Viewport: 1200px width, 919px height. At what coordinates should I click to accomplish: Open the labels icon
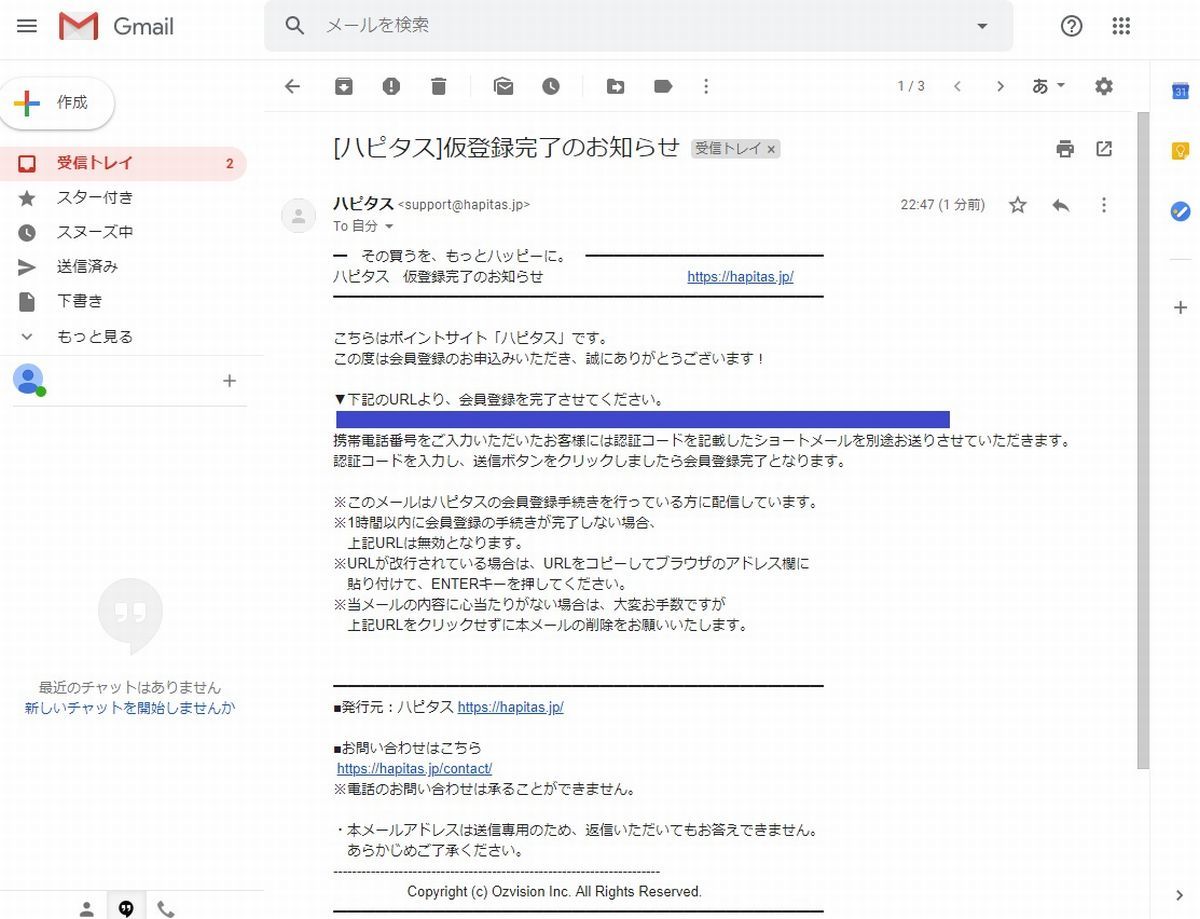(663, 87)
